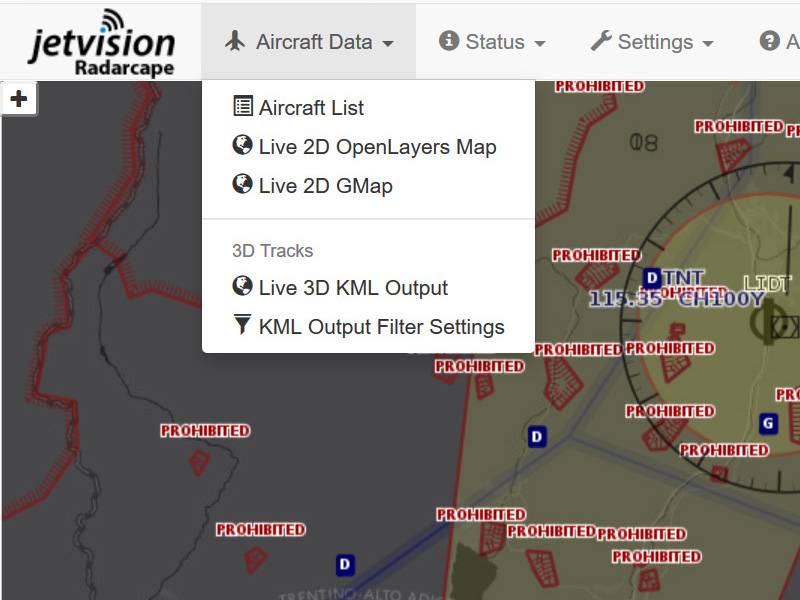Click the LIDT airport label
Screen dimensions: 800x600
pyautogui.click(x=767, y=284)
